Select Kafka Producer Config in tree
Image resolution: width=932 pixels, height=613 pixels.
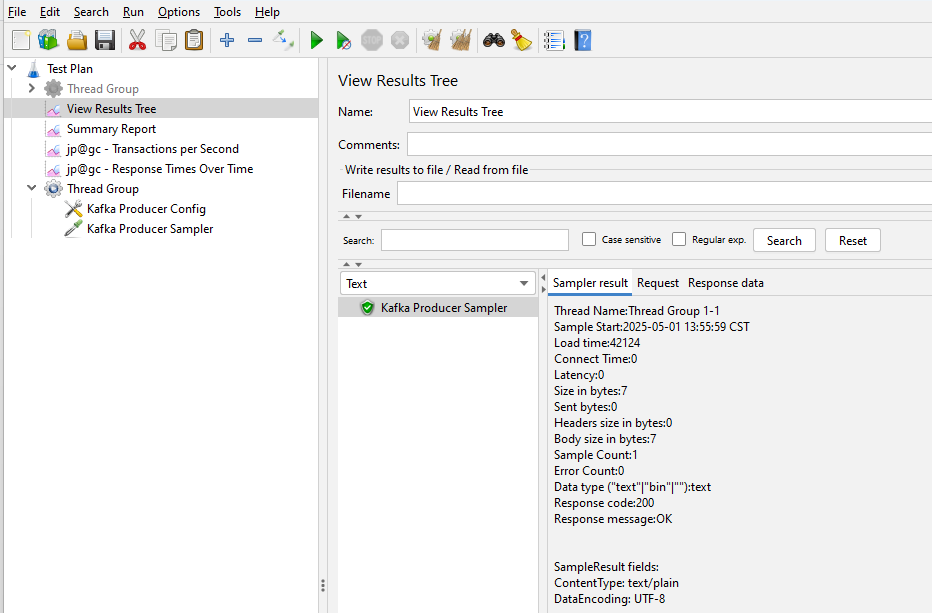tap(146, 209)
